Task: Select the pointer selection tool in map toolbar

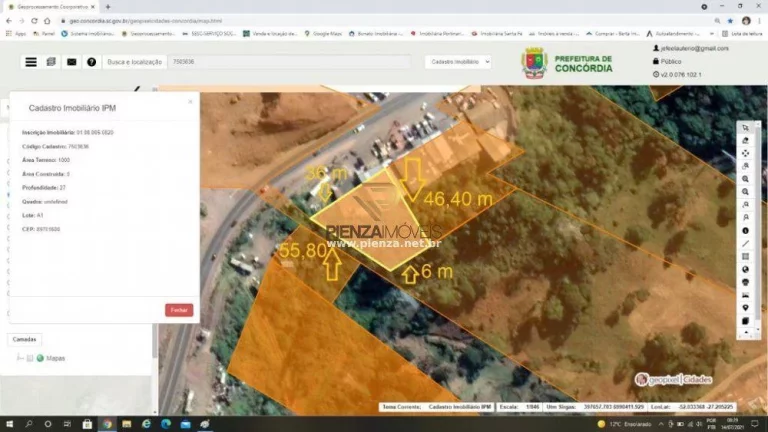Action: coord(745,128)
